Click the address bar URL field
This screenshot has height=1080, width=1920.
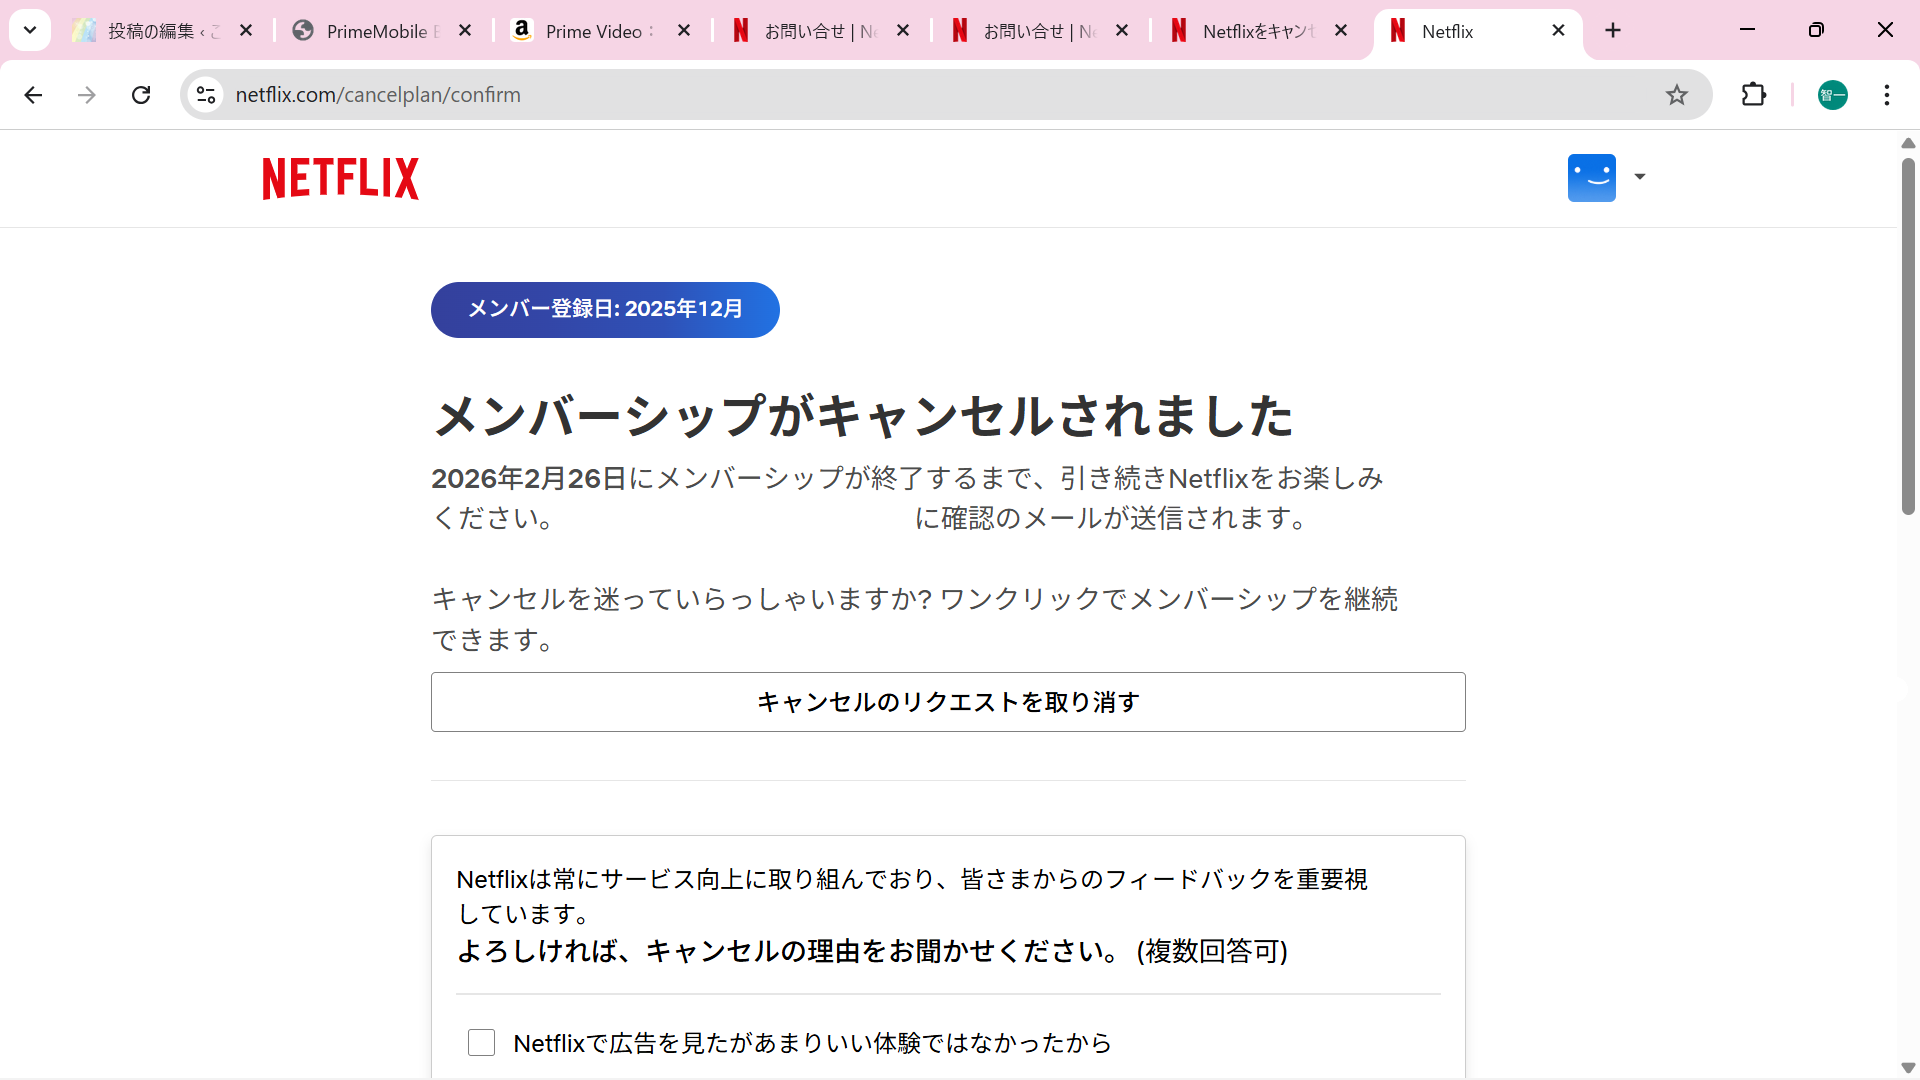(900, 95)
